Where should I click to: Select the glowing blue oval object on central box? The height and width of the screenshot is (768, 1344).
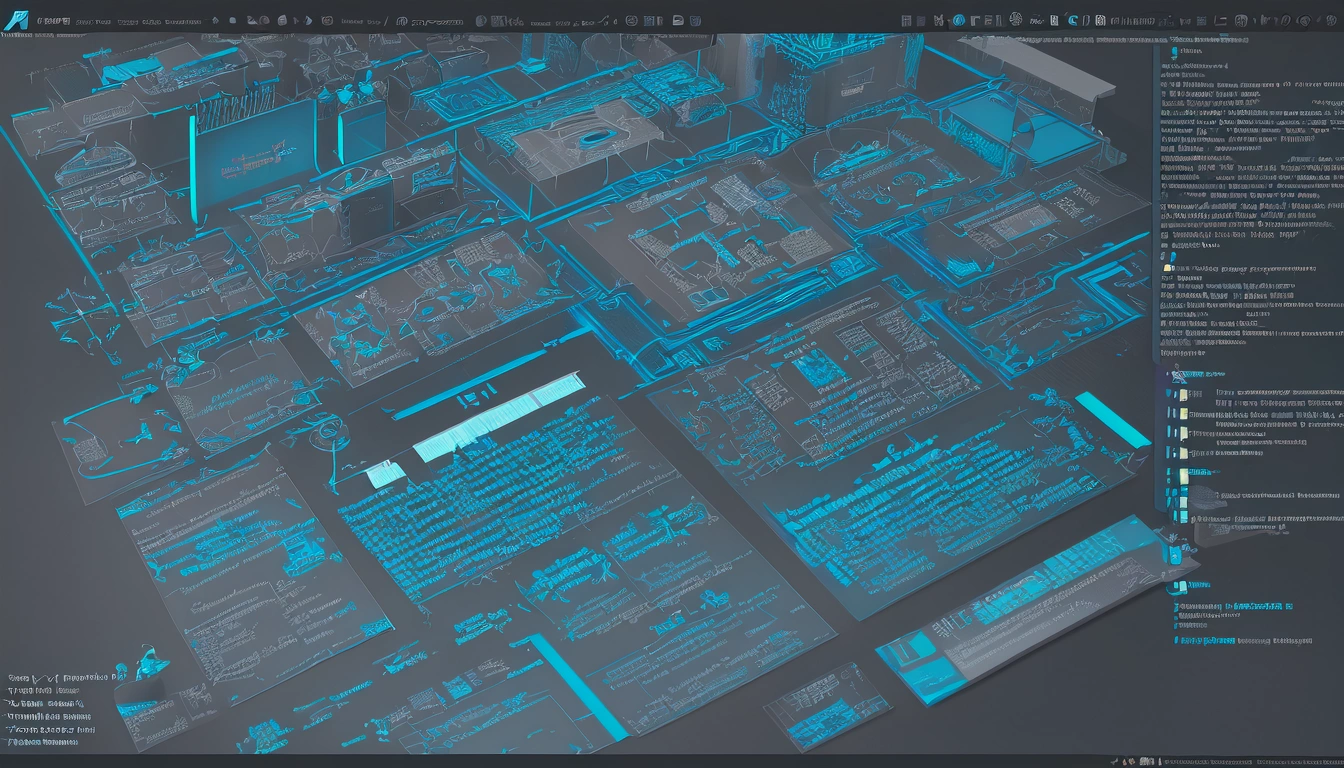click(596, 137)
